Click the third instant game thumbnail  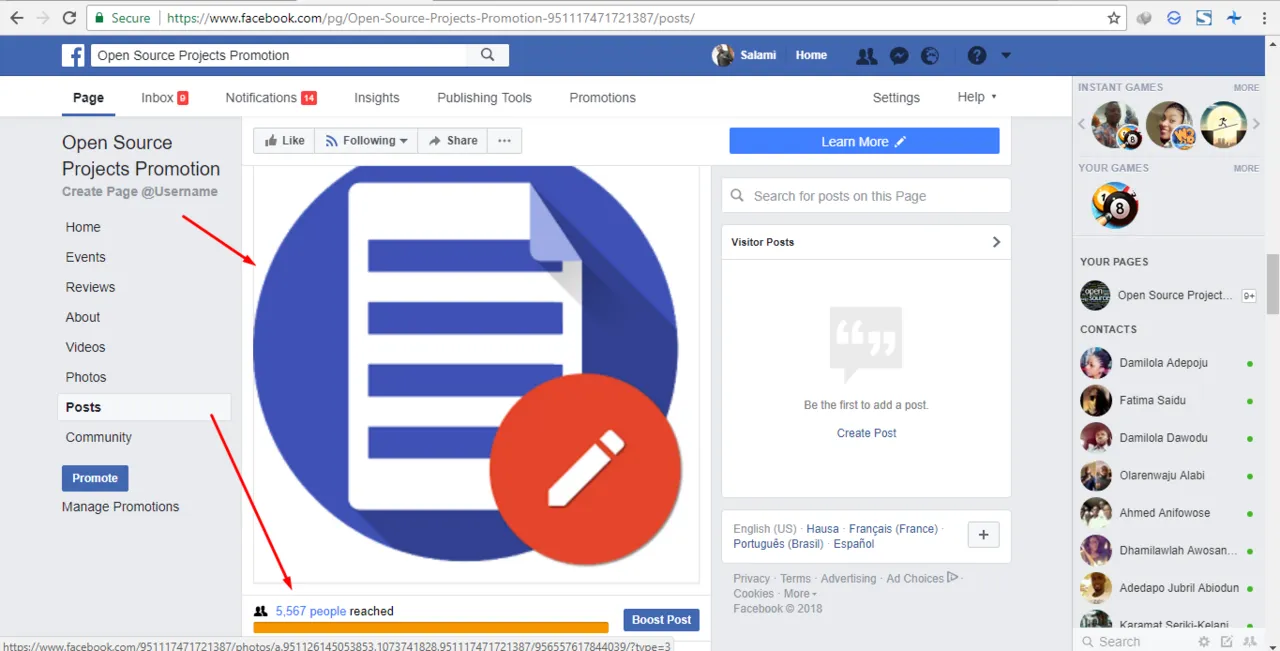(x=1223, y=125)
